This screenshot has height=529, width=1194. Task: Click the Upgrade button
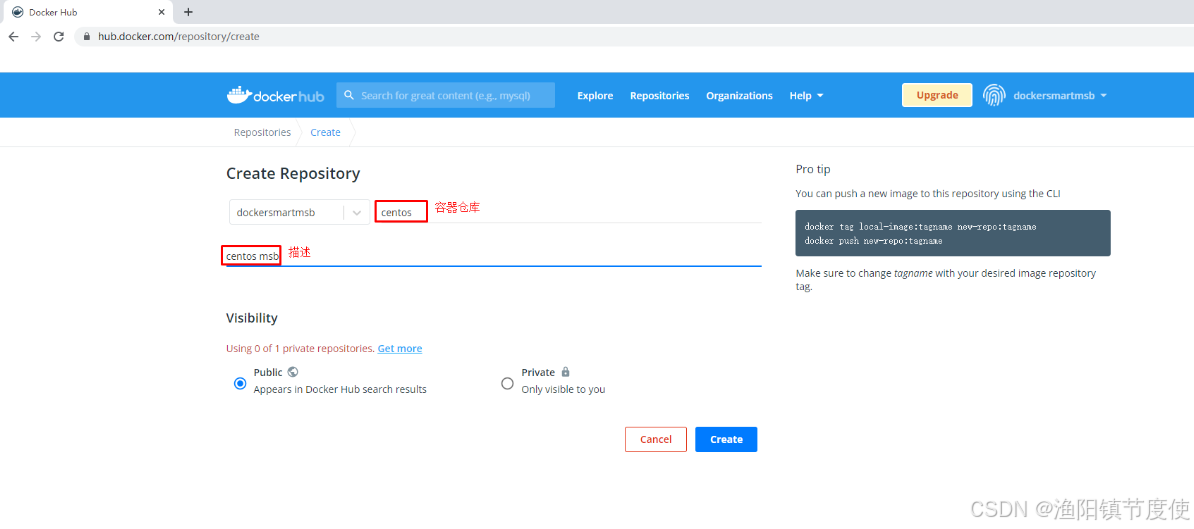(x=937, y=95)
